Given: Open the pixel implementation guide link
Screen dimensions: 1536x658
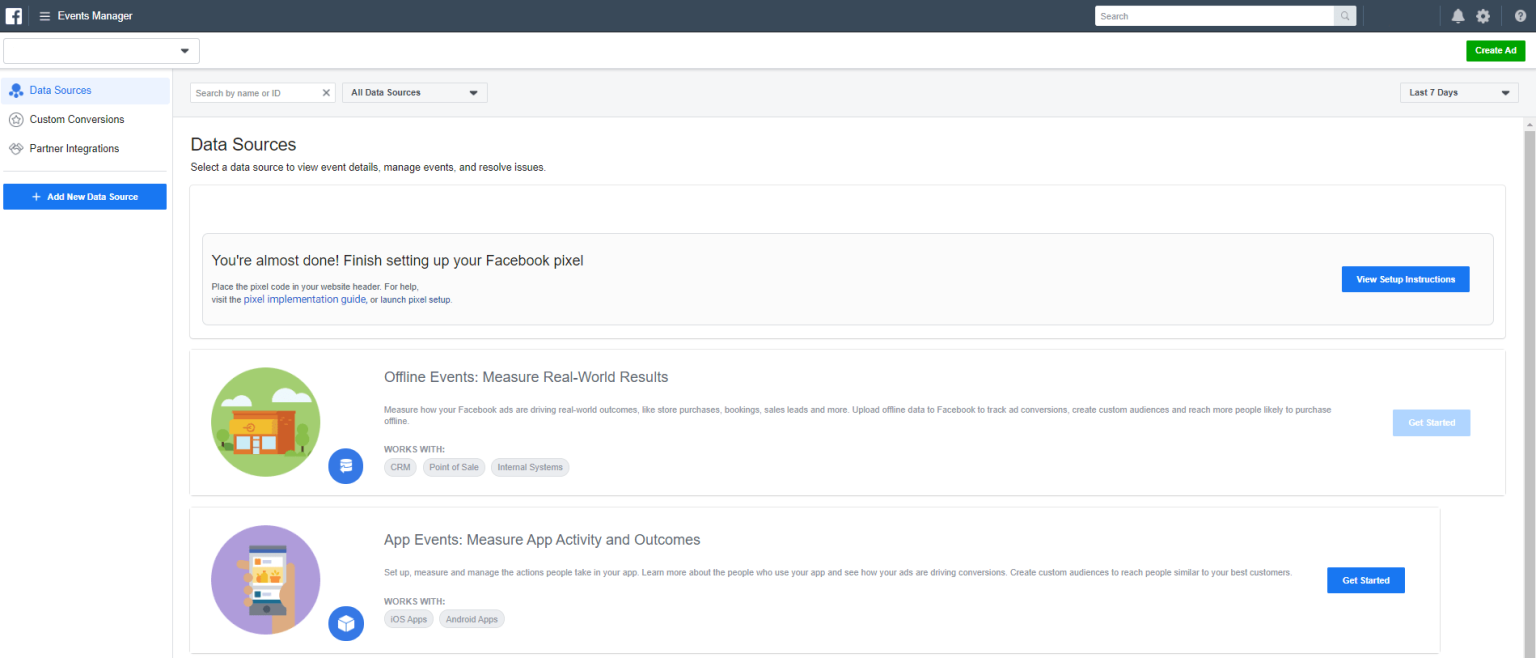Looking at the screenshot, I should click(304, 299).
